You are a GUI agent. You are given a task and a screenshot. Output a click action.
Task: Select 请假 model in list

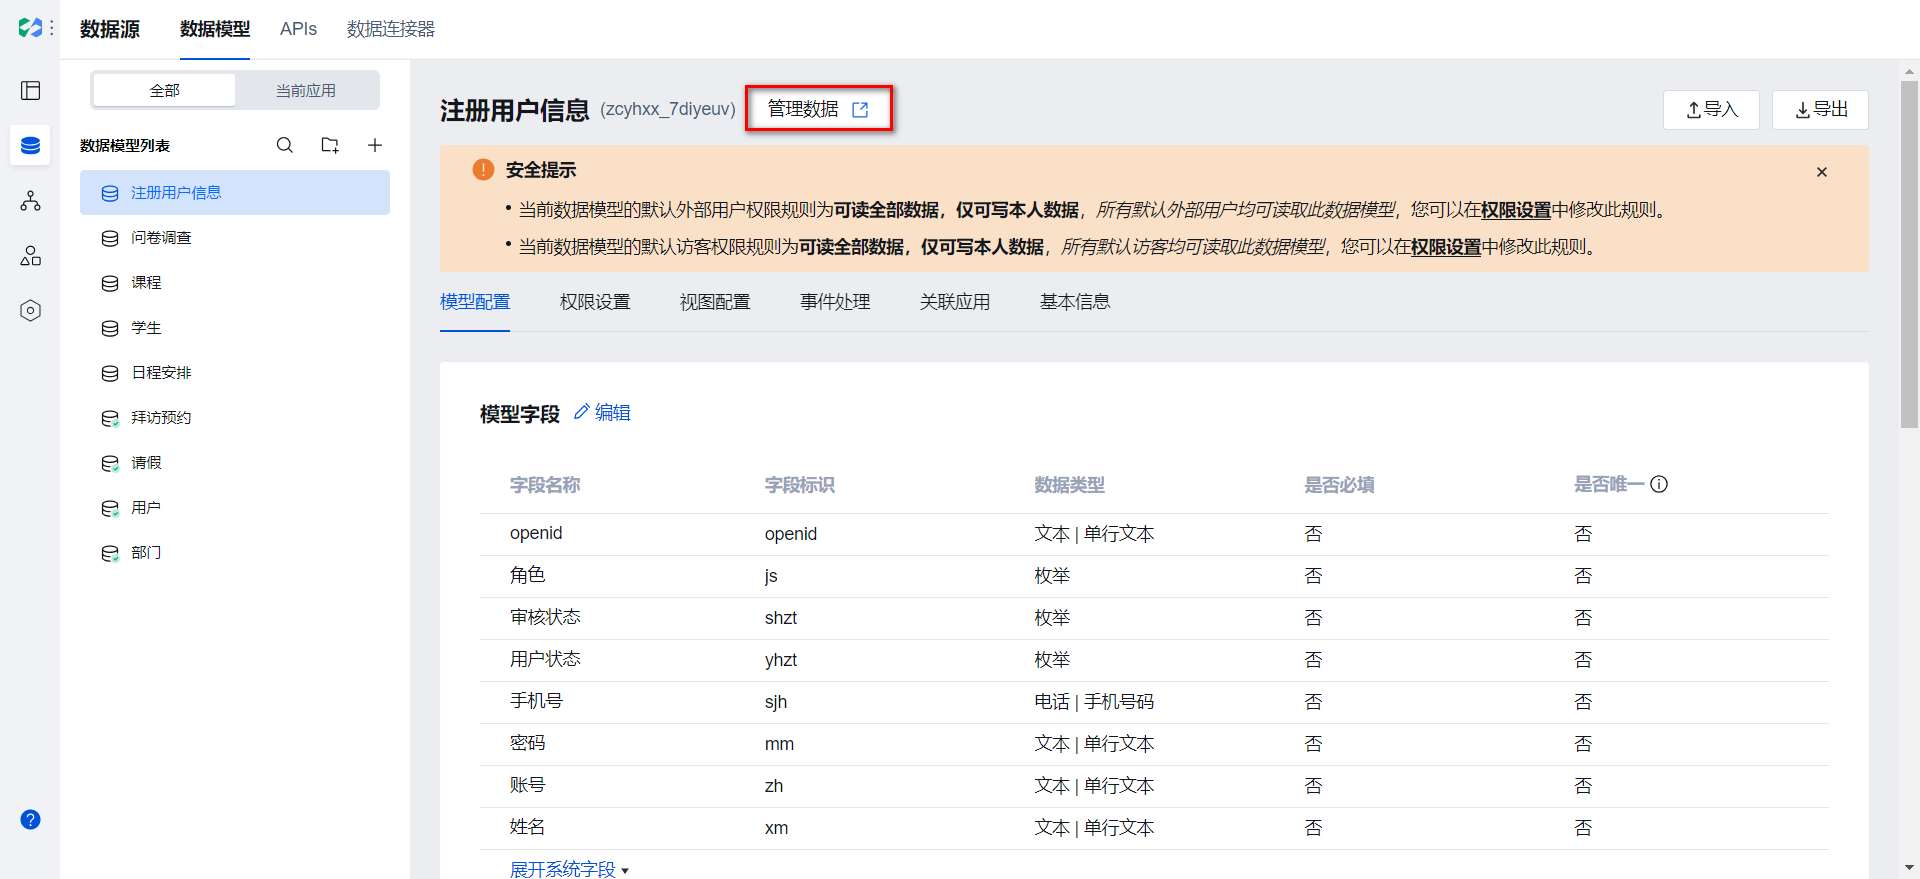(235, 463)
